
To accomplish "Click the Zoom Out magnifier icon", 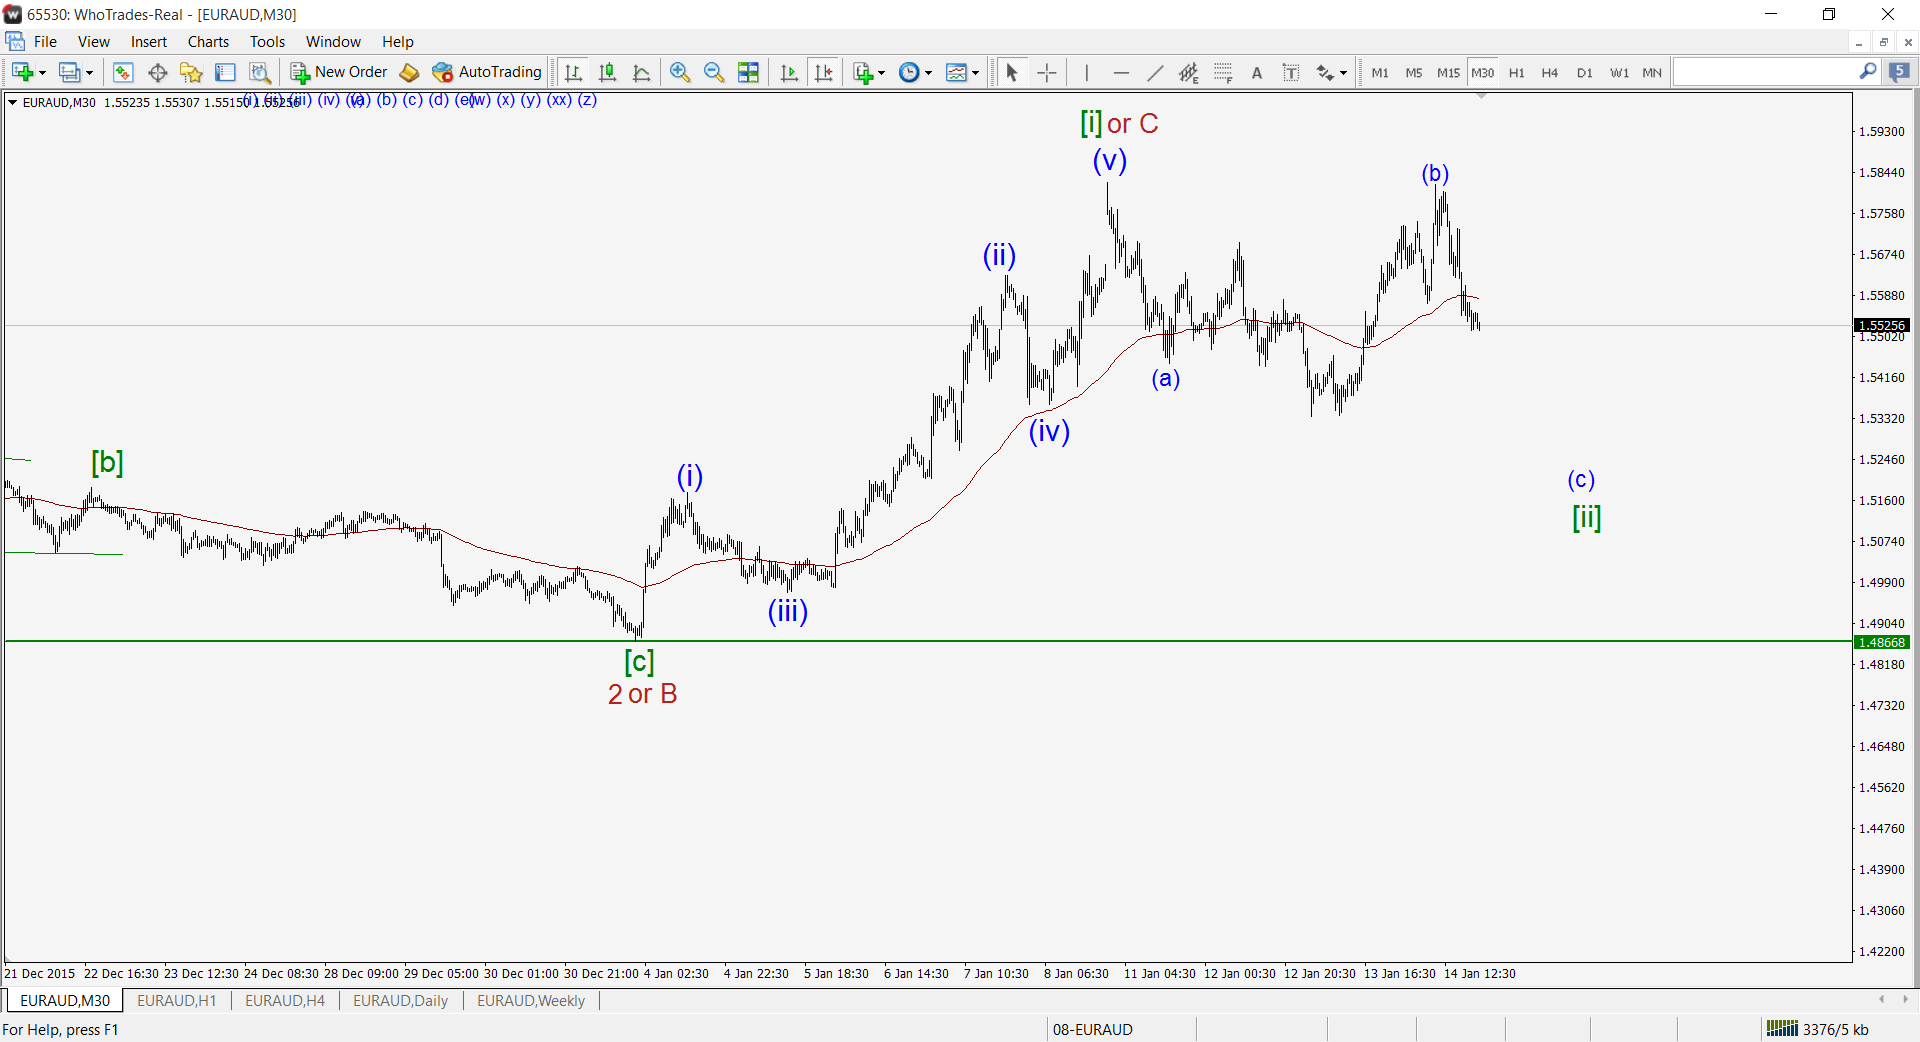I will pyautogui.click(x=714, y=72).
